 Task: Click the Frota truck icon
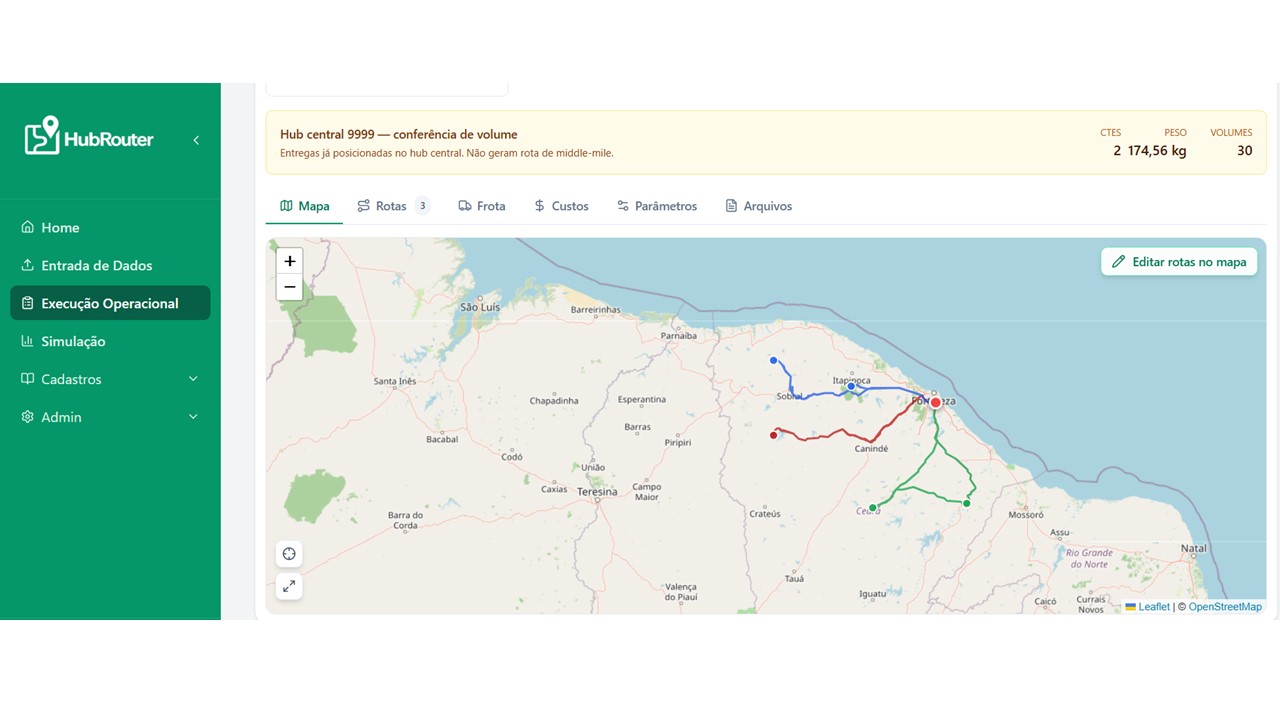[465, 206]
